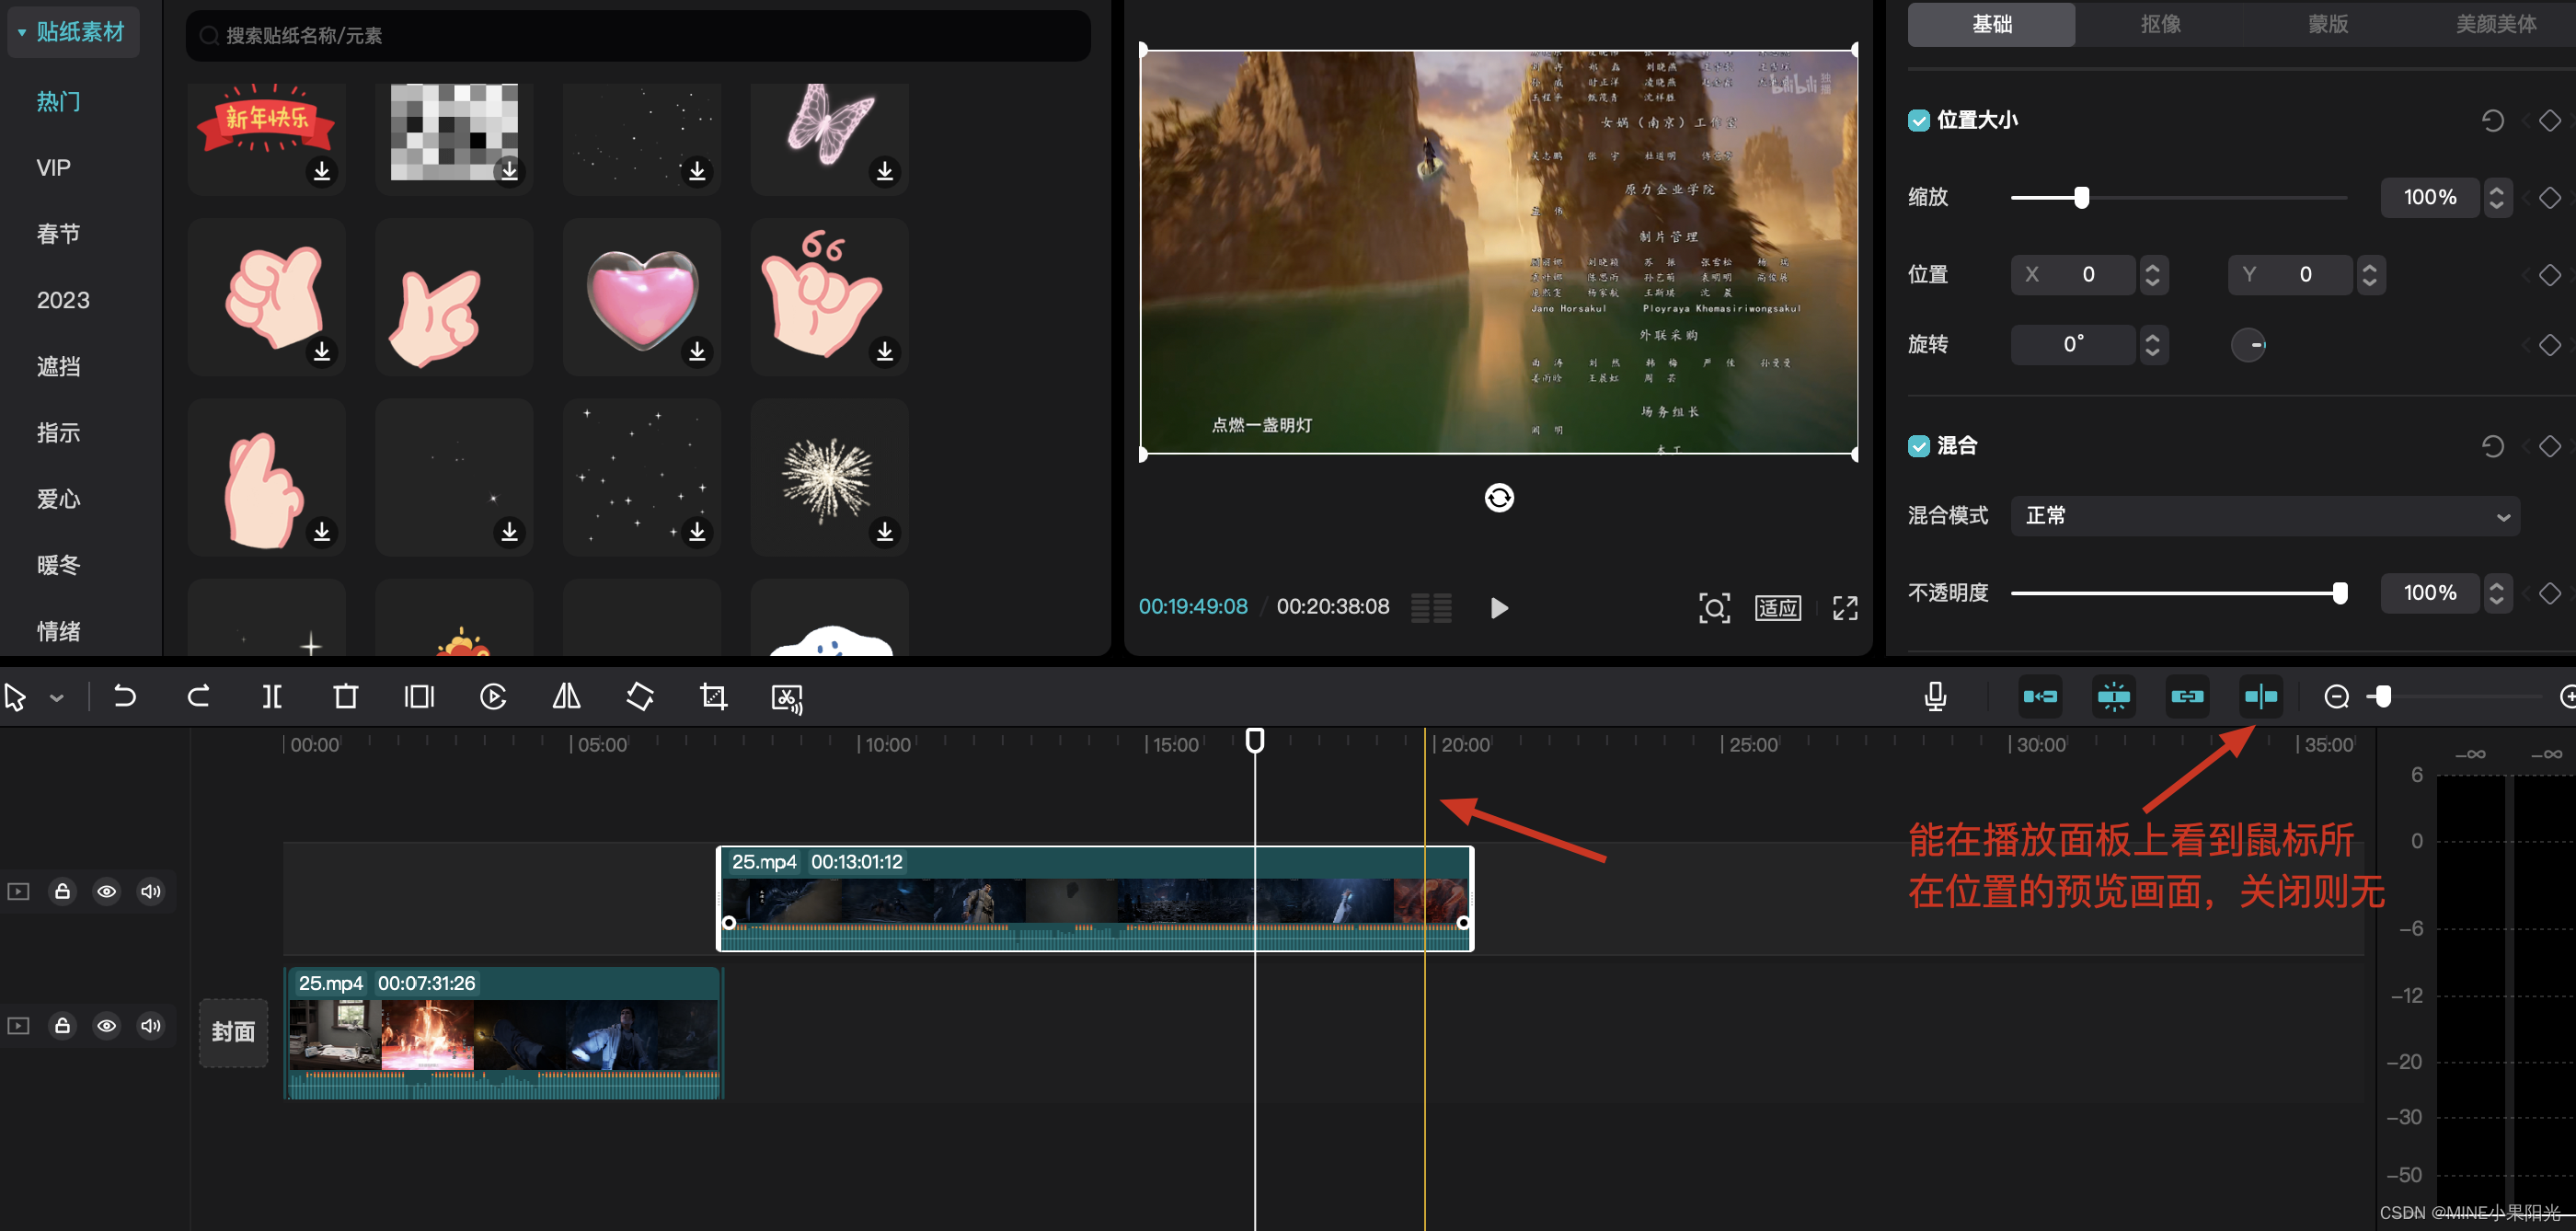This screenshot has width=2576, height=1231.
Task: Add keyframe for position
Action: [2549, 274]
